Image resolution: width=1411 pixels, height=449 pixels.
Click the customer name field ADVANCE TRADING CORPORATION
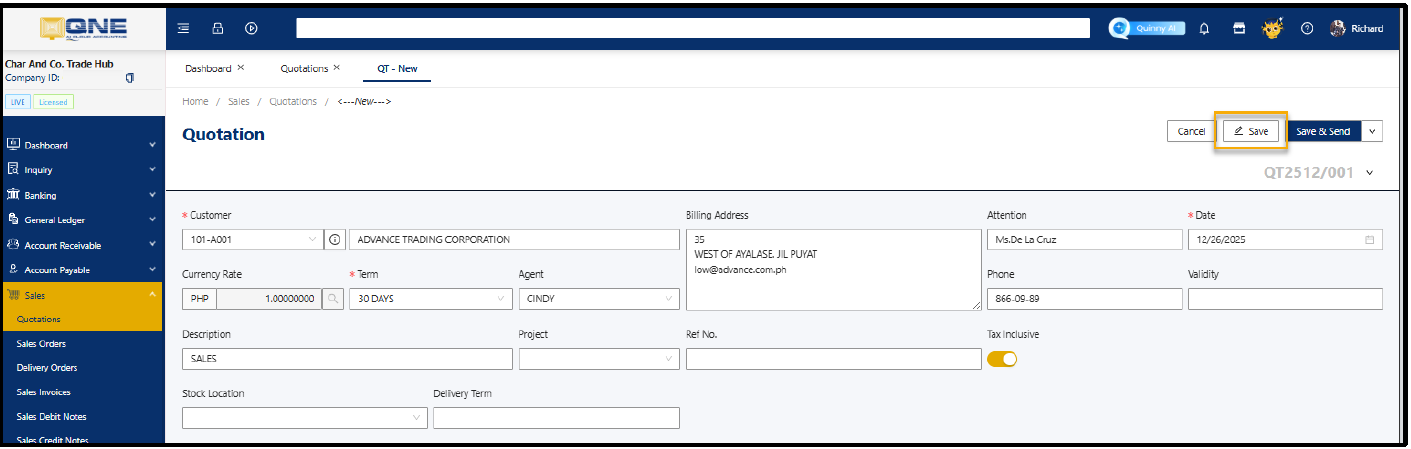pos(514,240)
